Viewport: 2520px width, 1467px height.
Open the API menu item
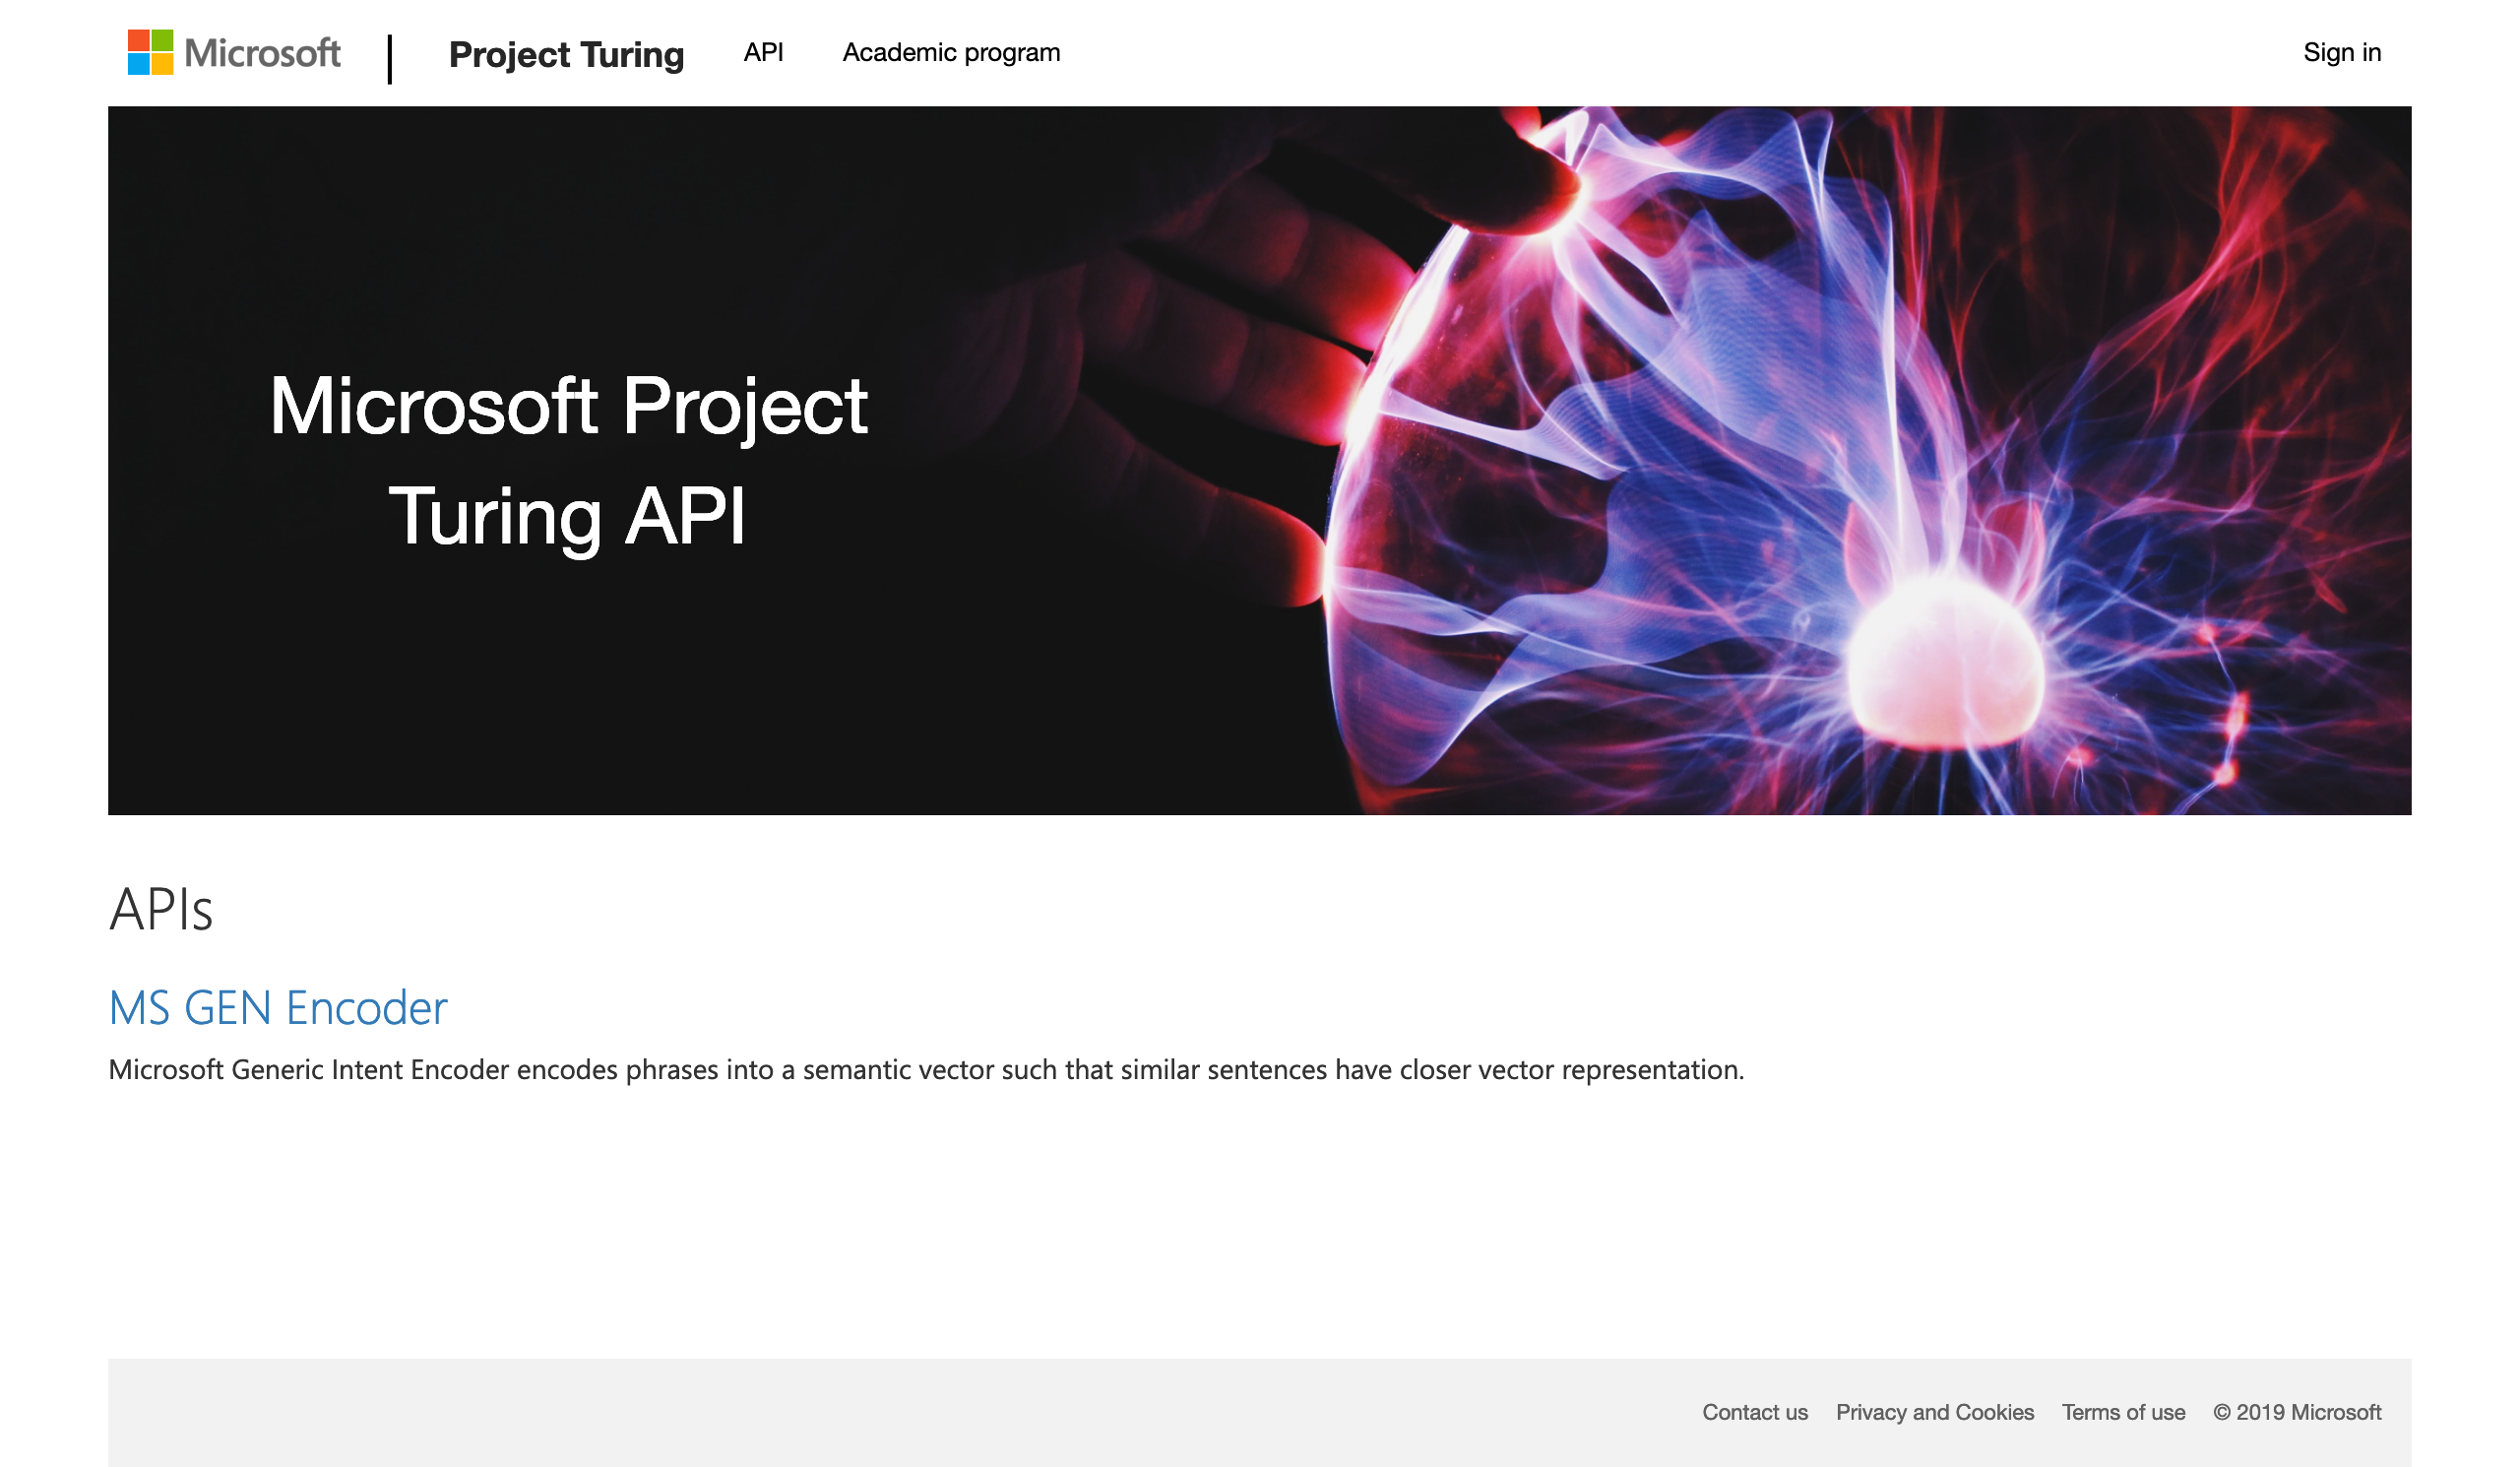(x=763, y=52)
